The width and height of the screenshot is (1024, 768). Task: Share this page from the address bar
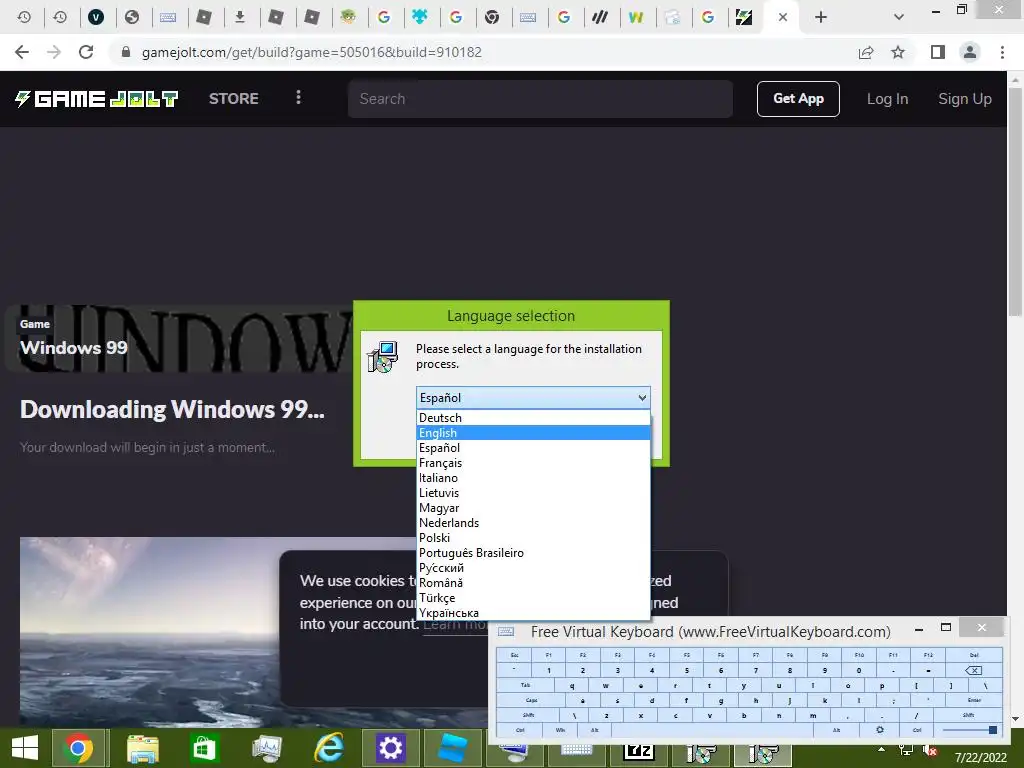click(866, 52)
